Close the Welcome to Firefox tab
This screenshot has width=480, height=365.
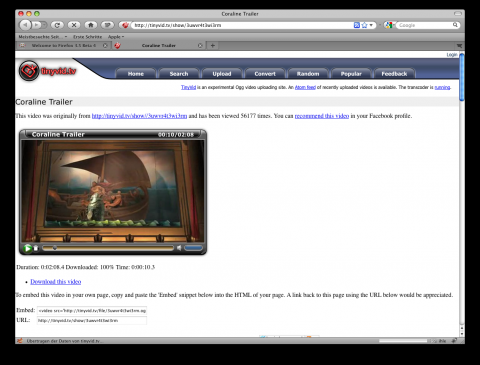click(105, 45)
